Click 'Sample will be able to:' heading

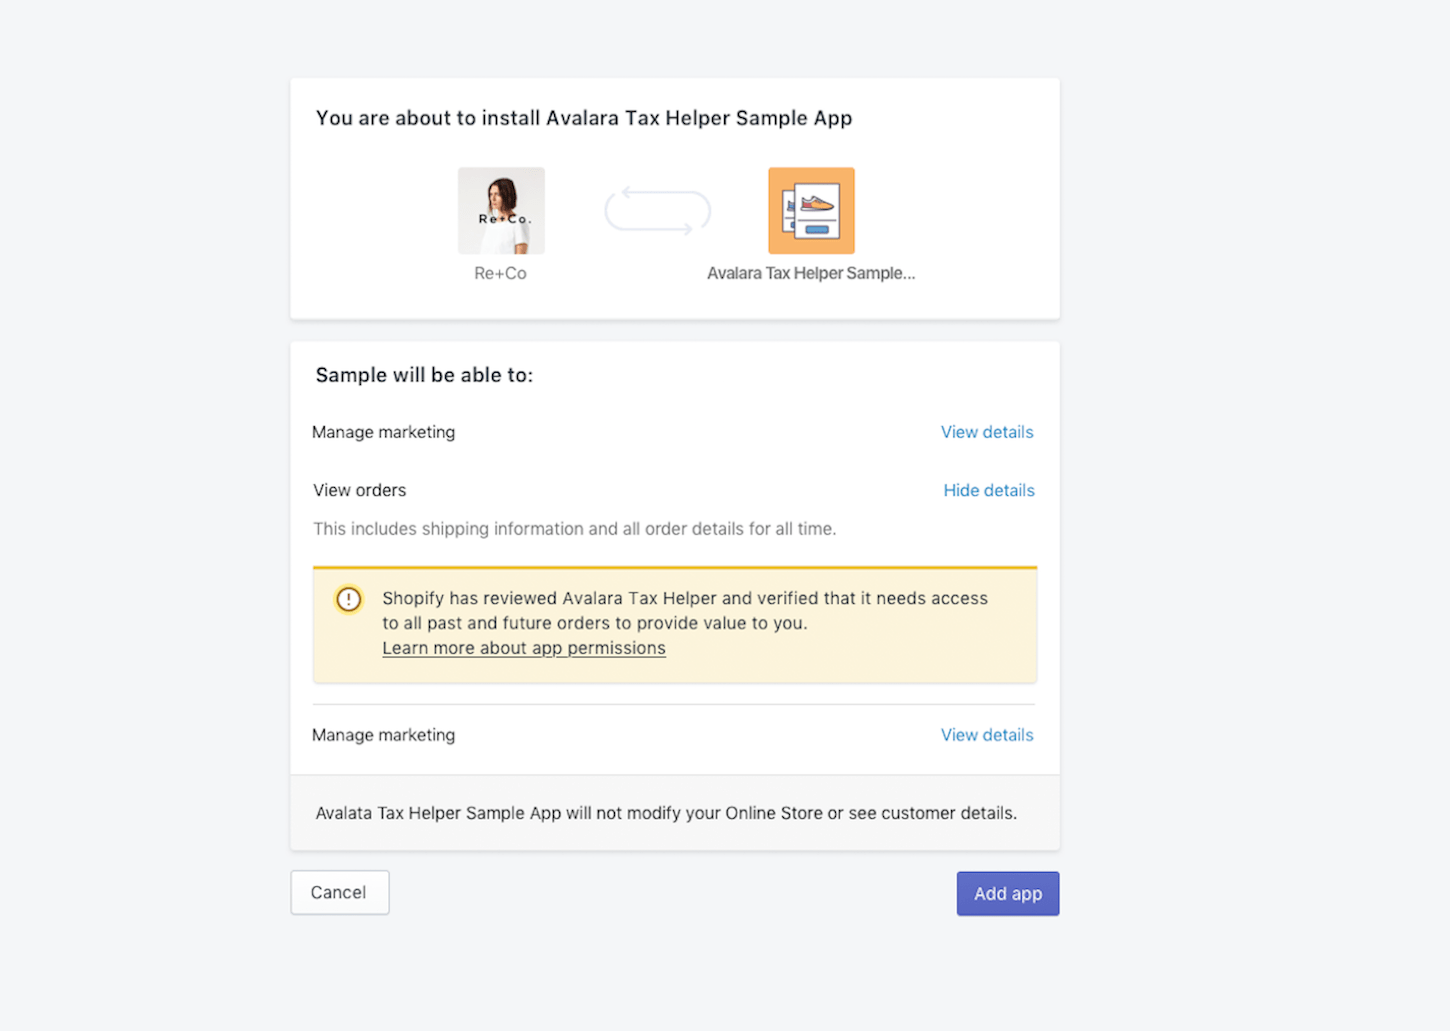click(x=424, y=375)
